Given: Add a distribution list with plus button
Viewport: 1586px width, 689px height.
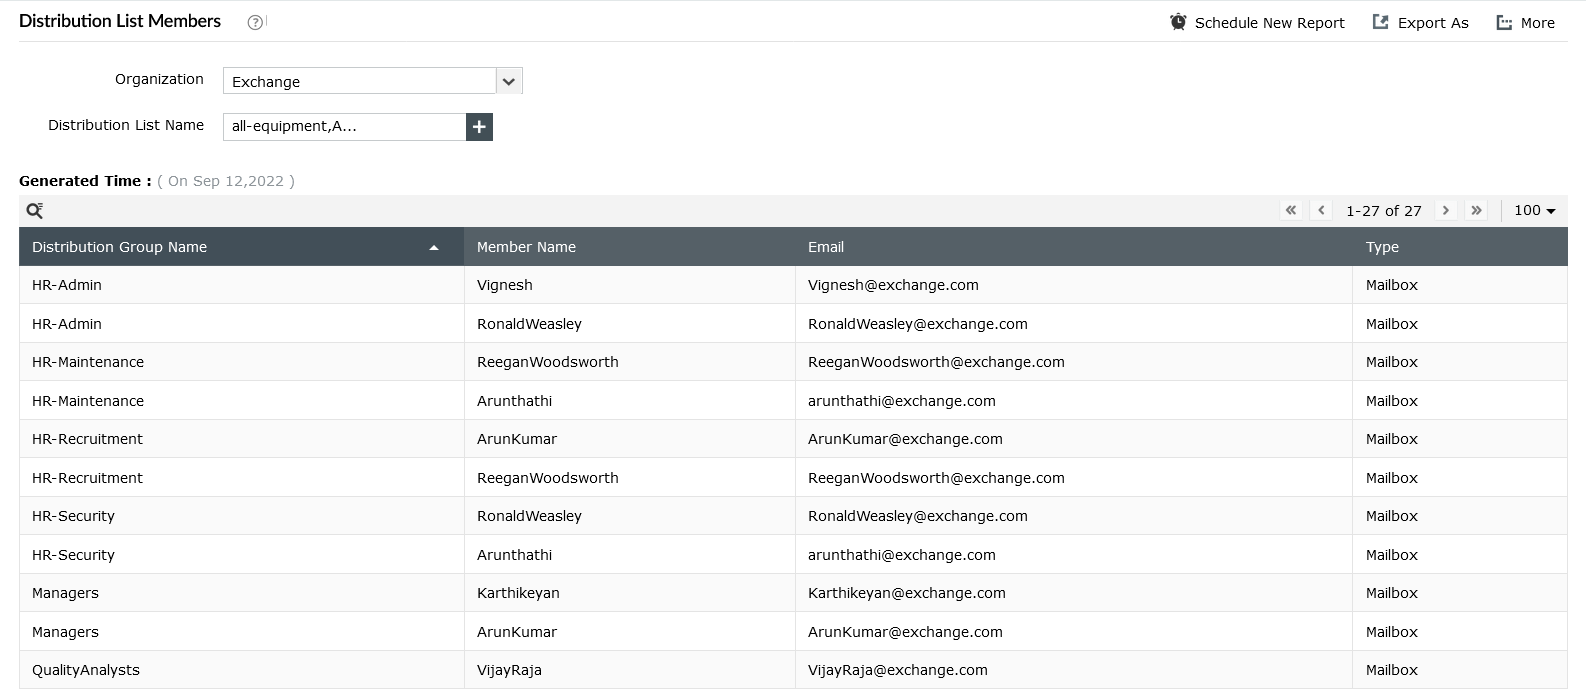Looking at the screenshot, I should click(x=479, y=127).
